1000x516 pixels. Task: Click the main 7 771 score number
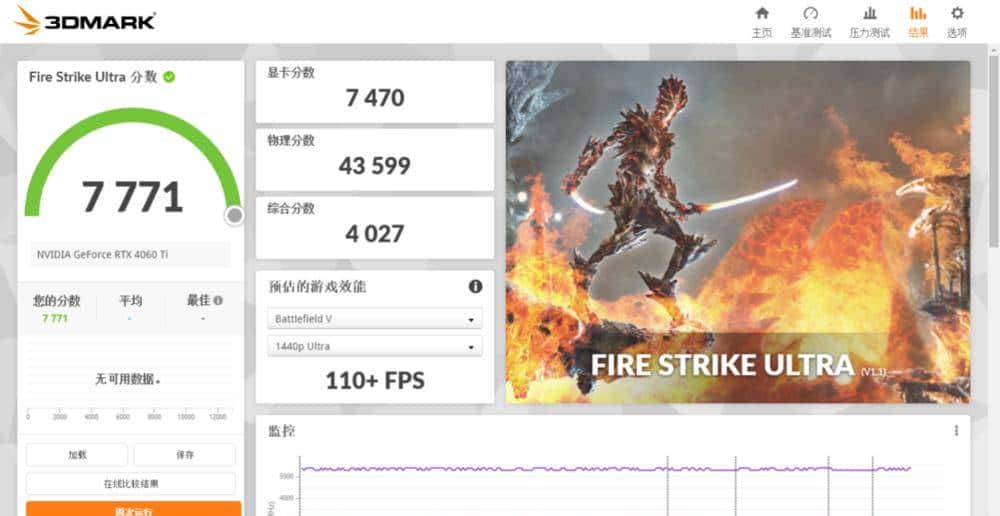click(133, 196)
